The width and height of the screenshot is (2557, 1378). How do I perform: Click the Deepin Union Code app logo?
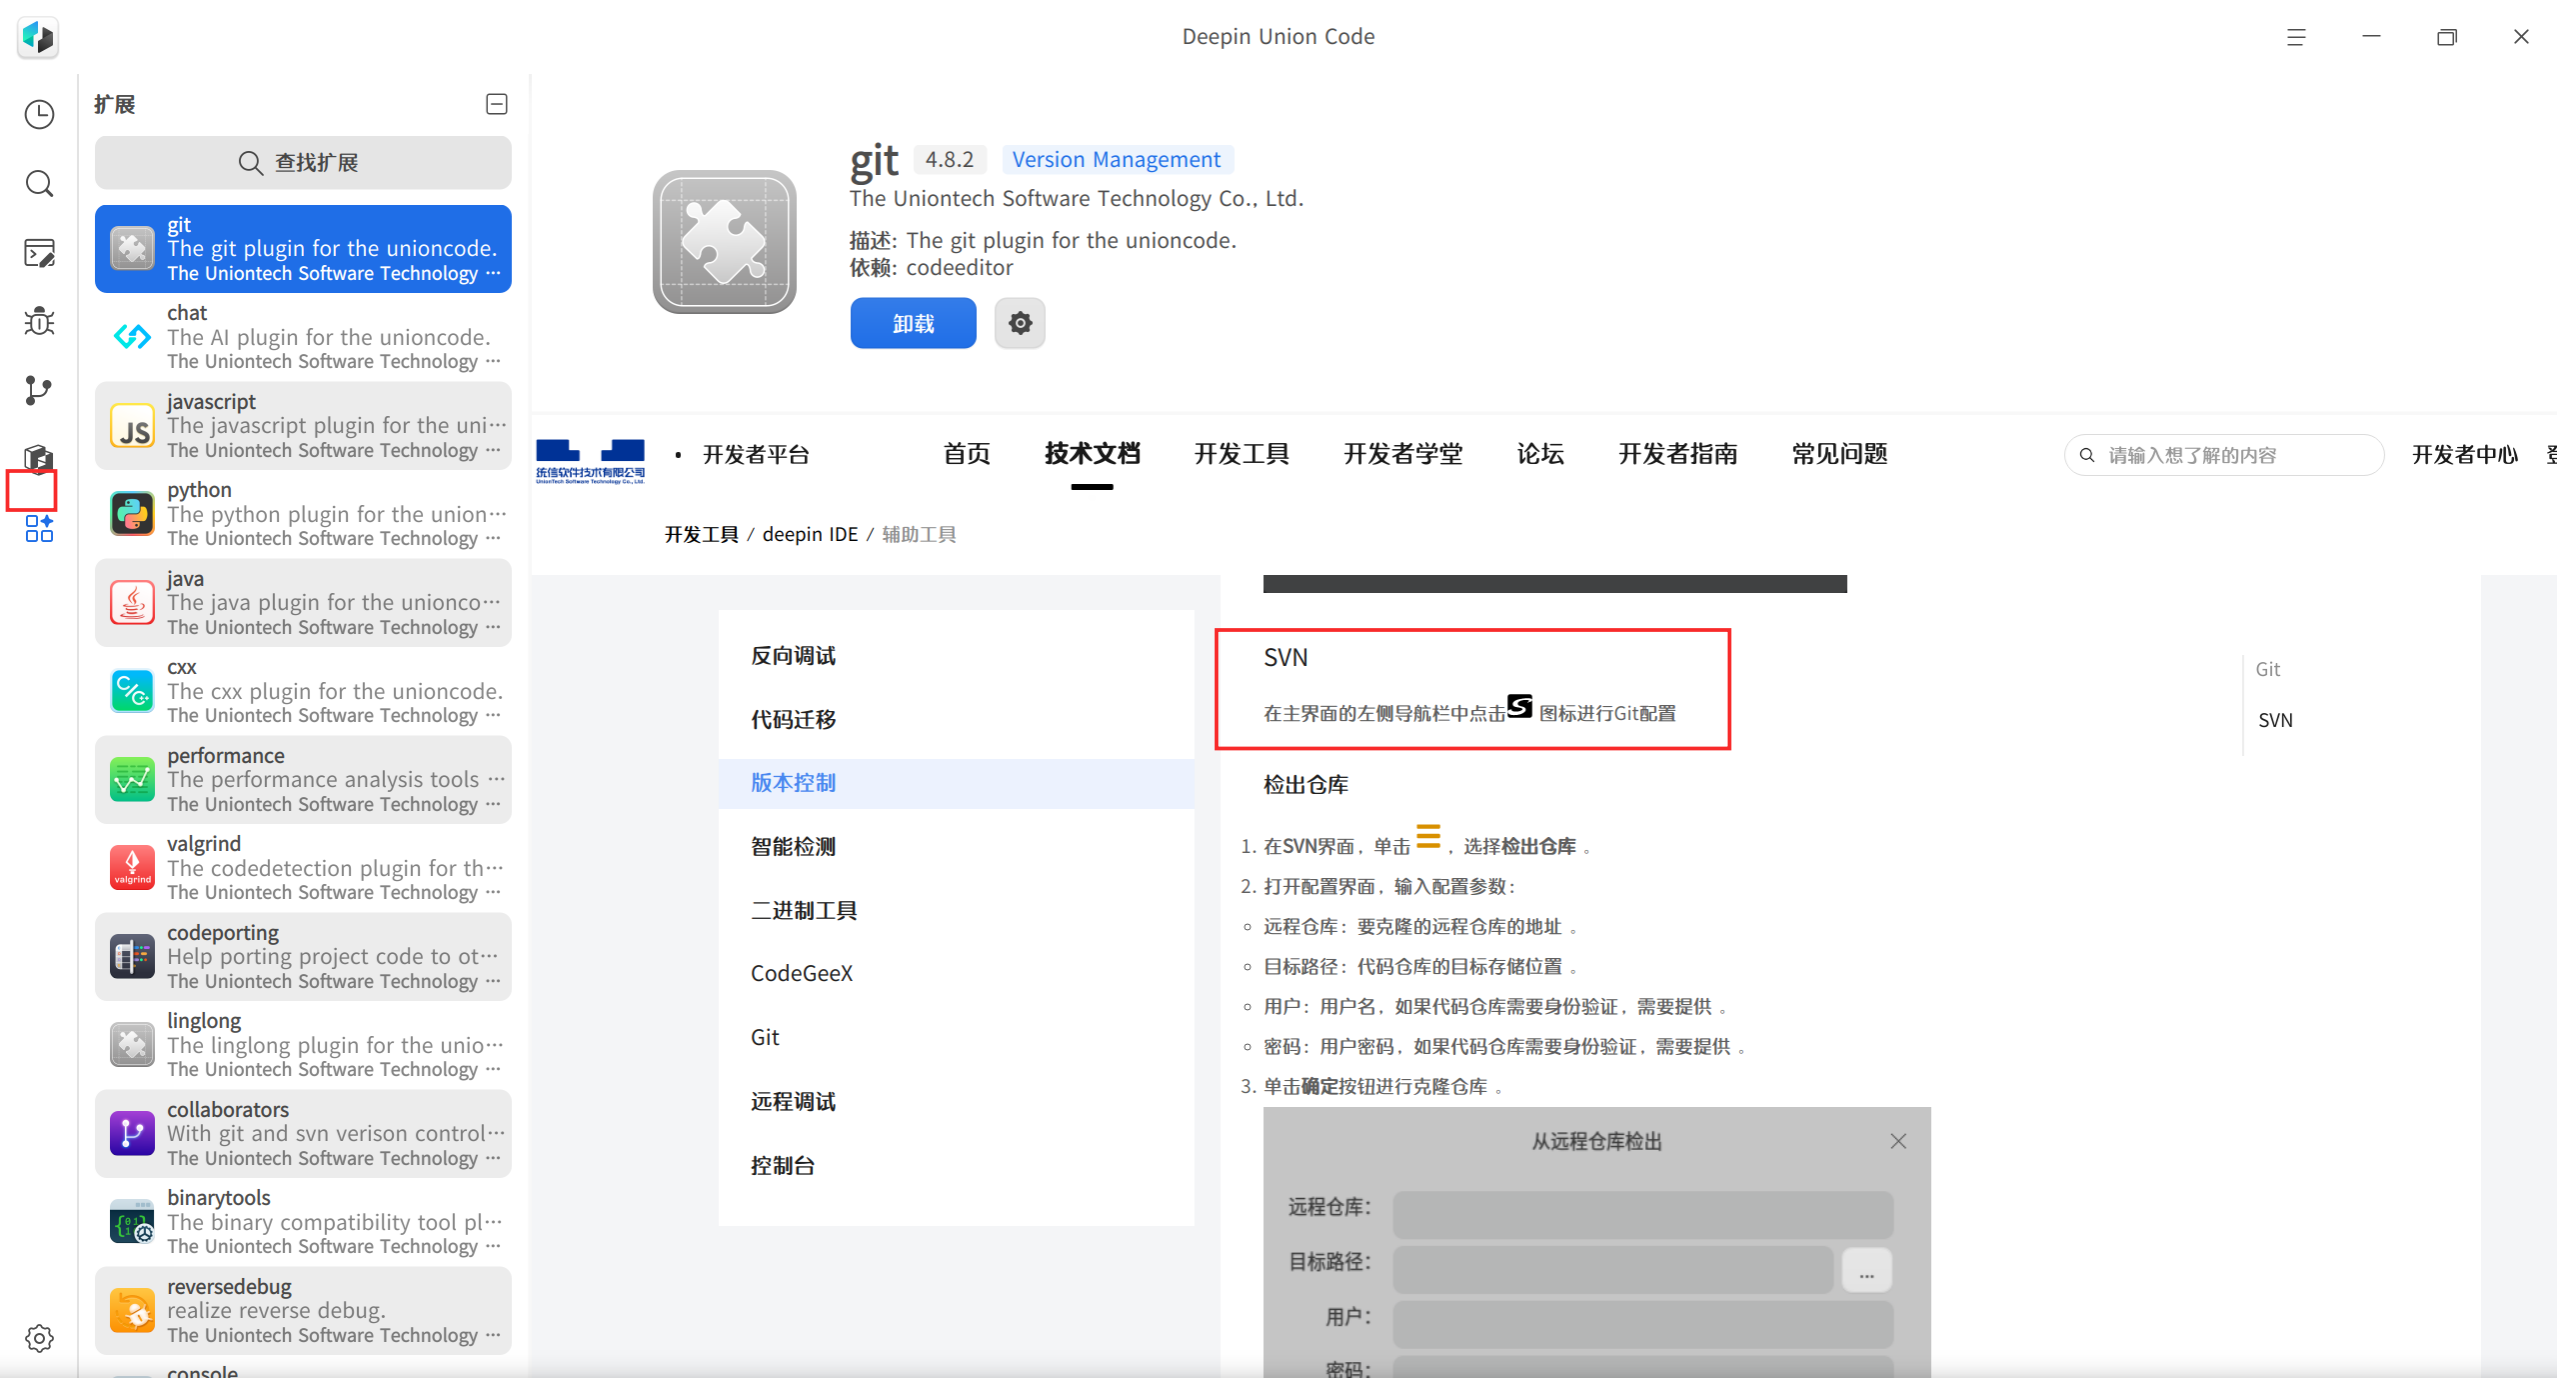(38, 37)
